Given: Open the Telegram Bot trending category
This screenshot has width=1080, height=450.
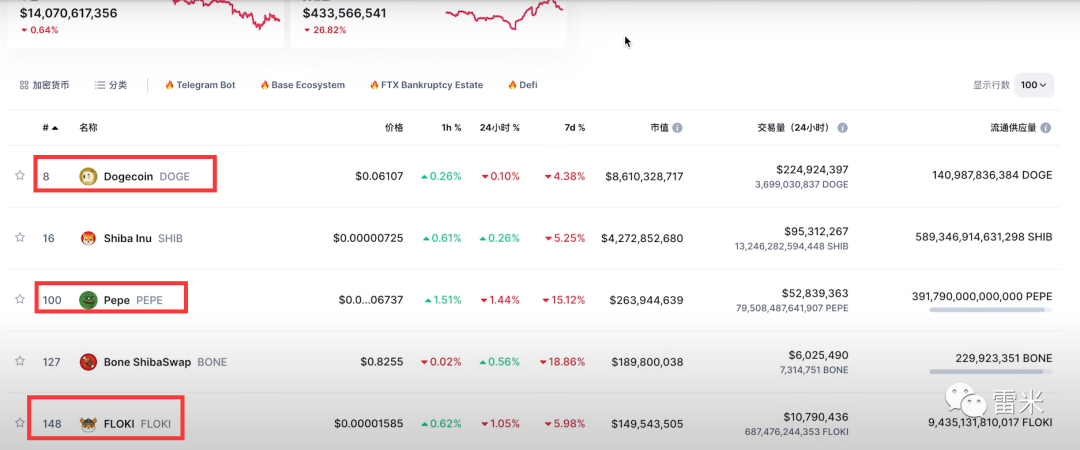Looking at the screenshot, I should point(200,85).
